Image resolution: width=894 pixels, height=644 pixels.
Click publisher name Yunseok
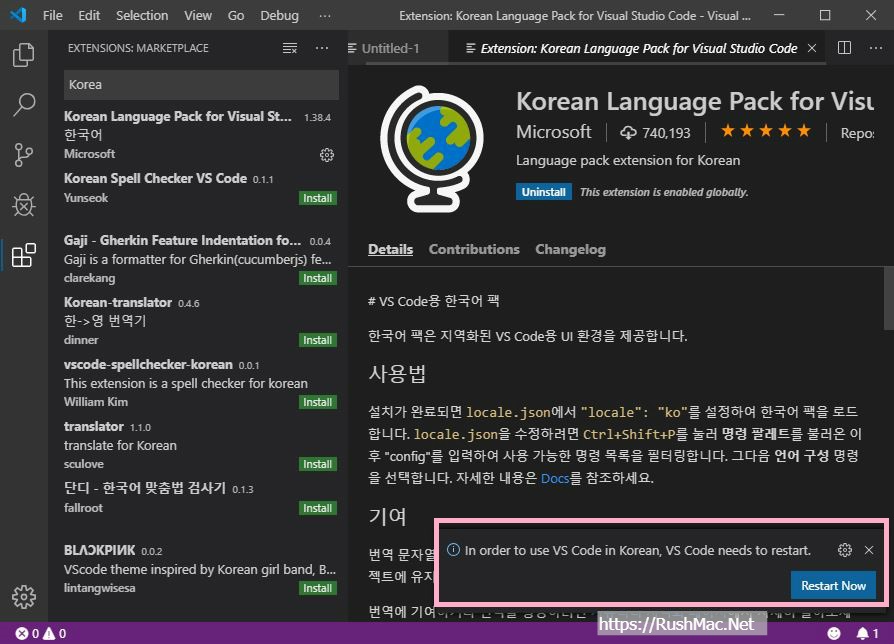point(86,198)
